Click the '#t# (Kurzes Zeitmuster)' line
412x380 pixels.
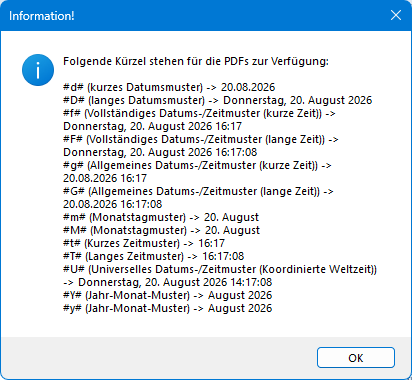144,243
